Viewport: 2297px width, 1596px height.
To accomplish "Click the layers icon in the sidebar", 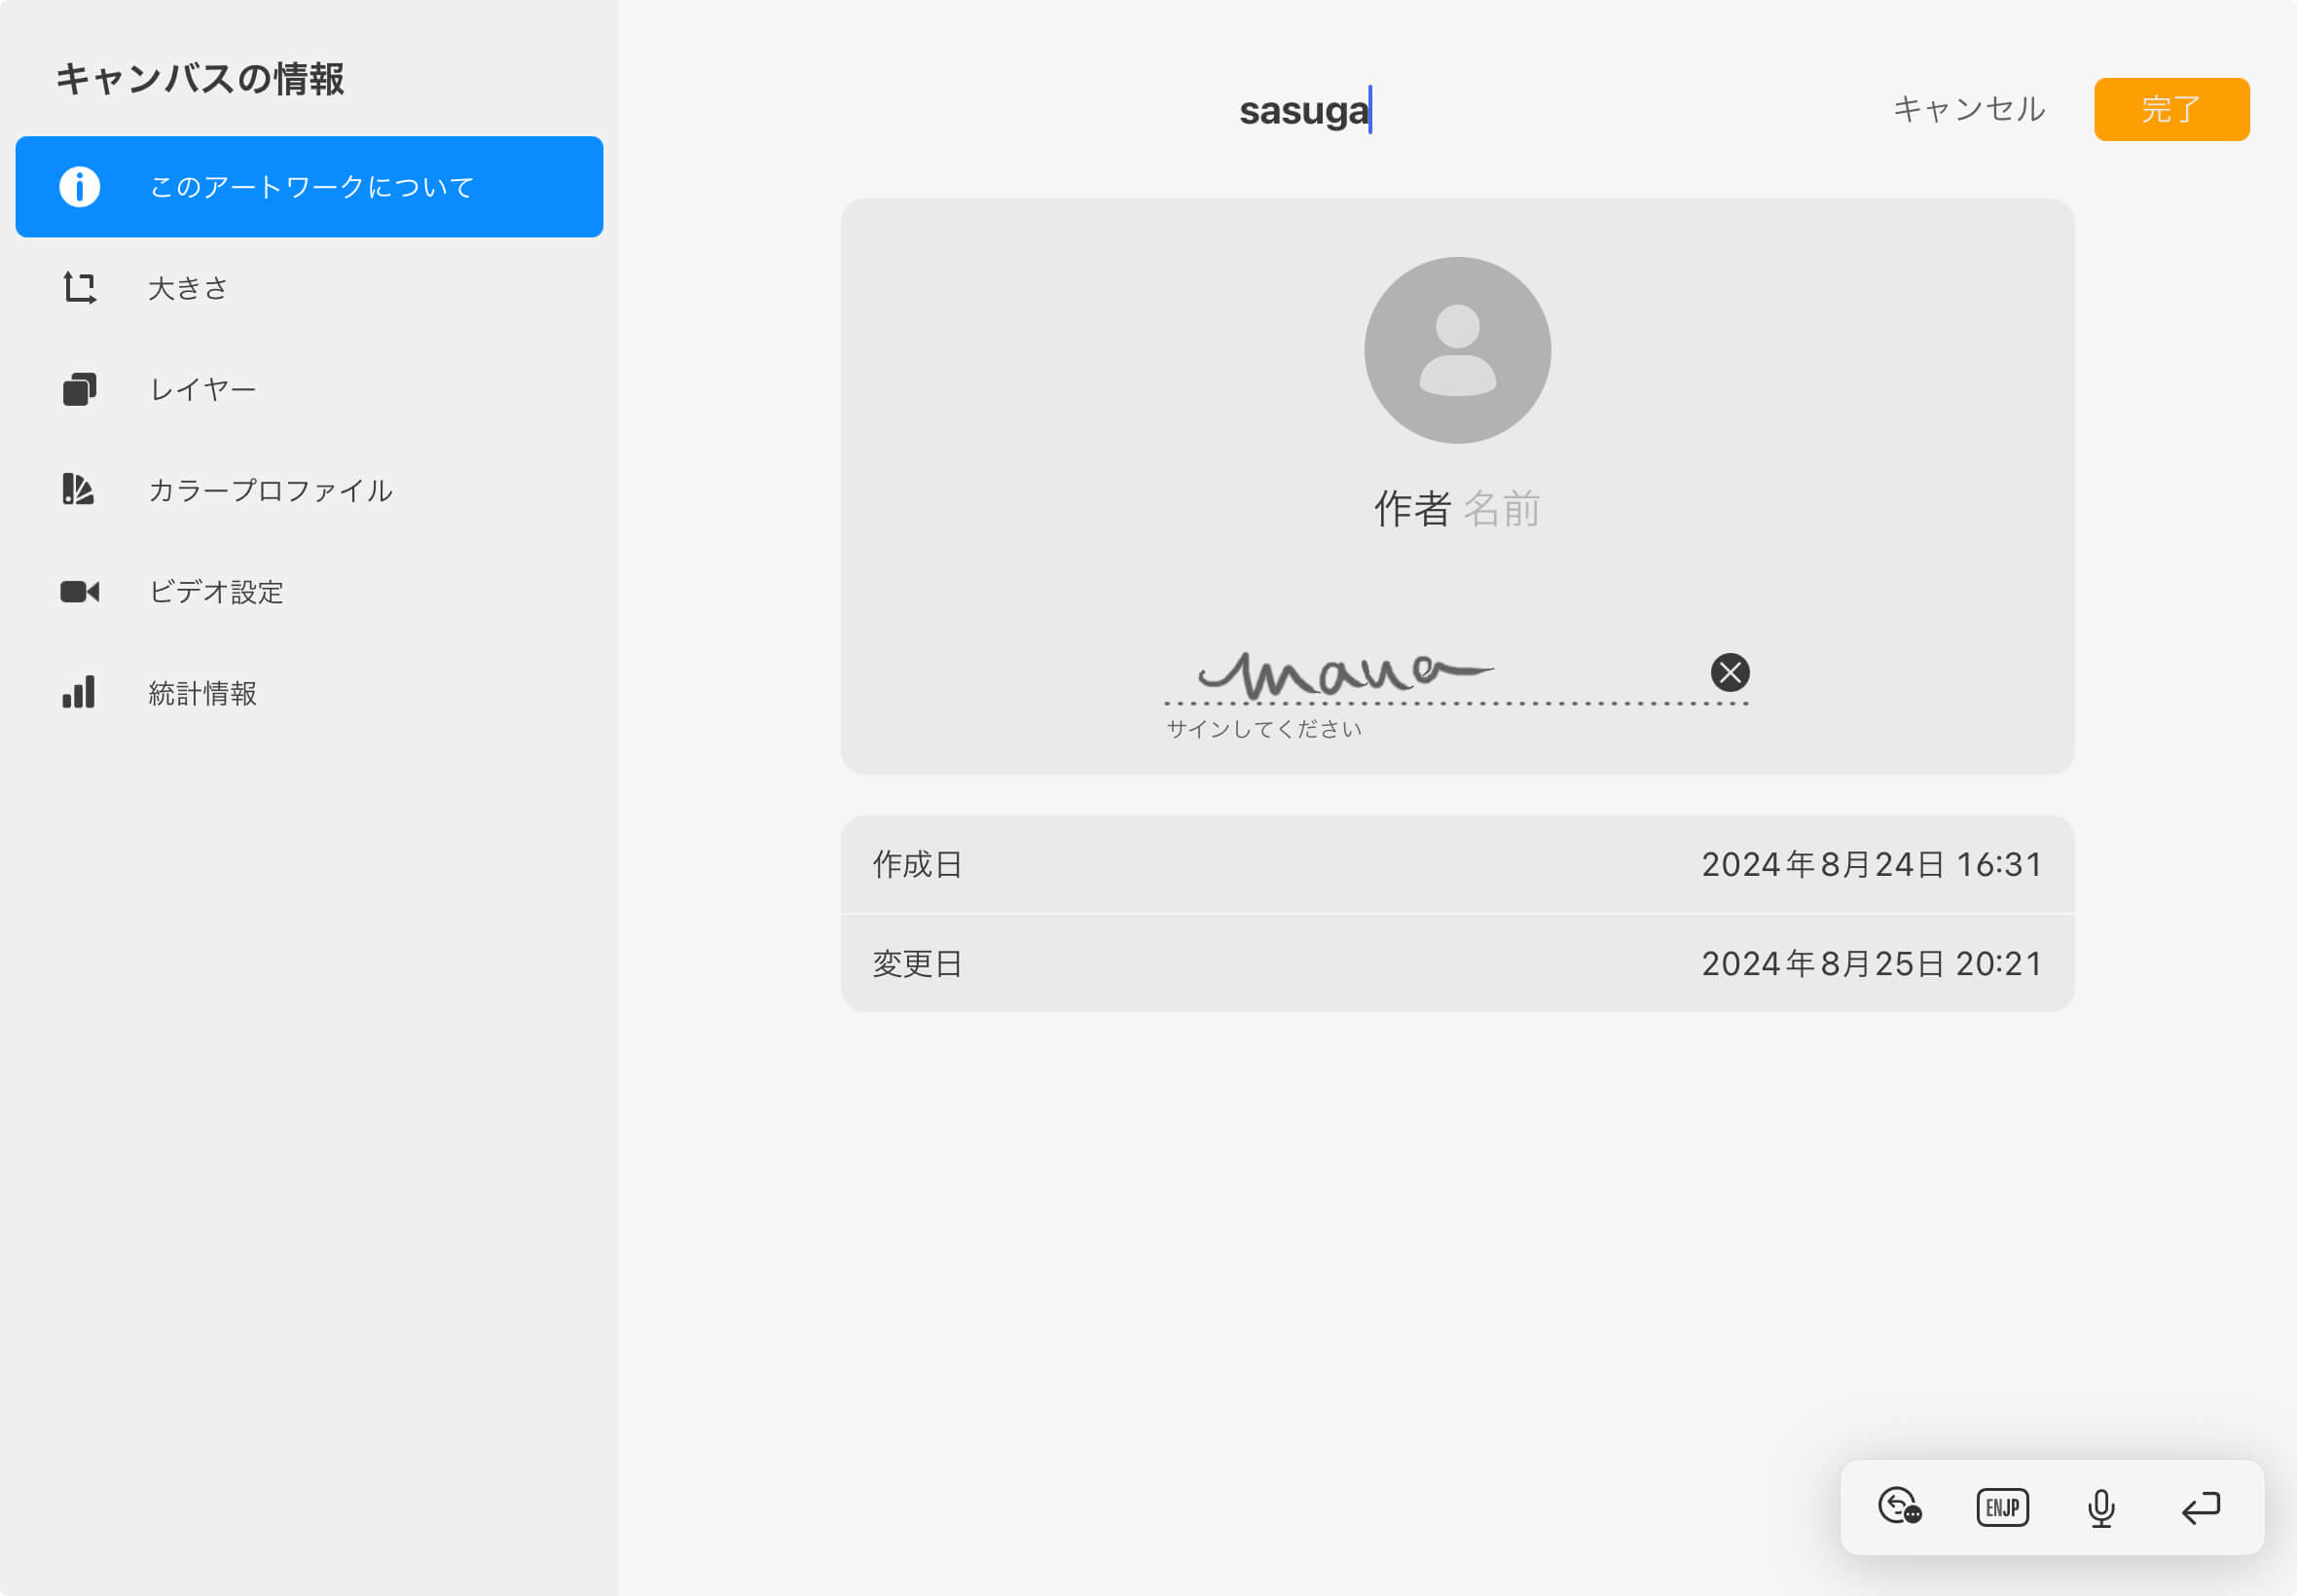I will (x=79, y=389).
